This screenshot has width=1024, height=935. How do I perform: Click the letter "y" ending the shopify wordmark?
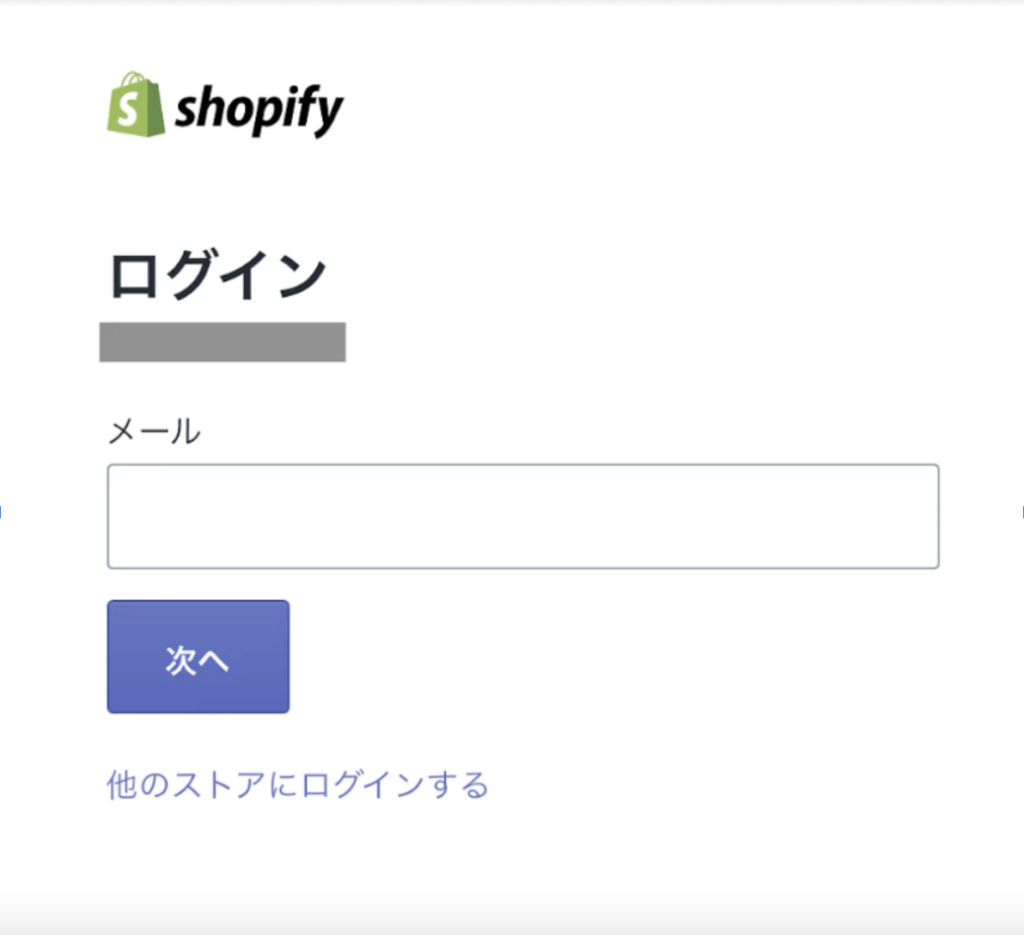(x=330, y=113)
